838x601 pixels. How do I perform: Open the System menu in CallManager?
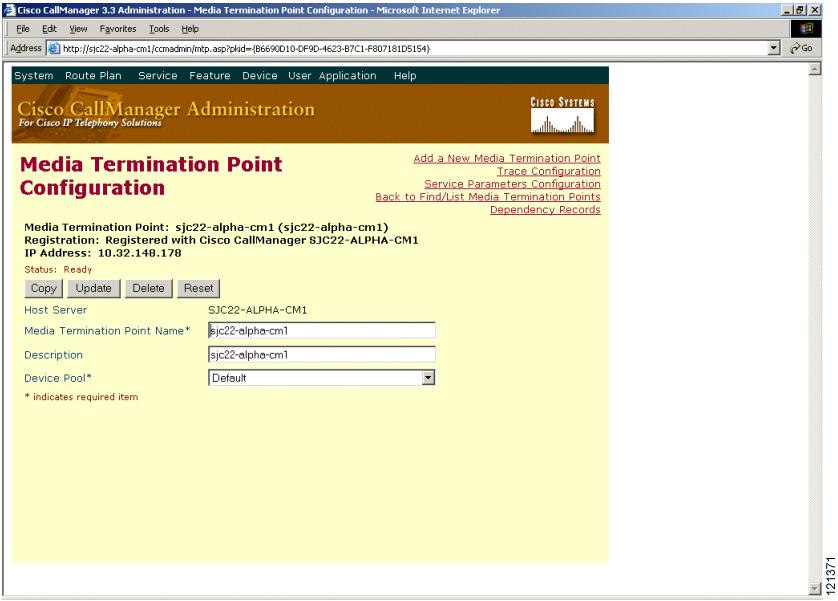pos(34,76)
